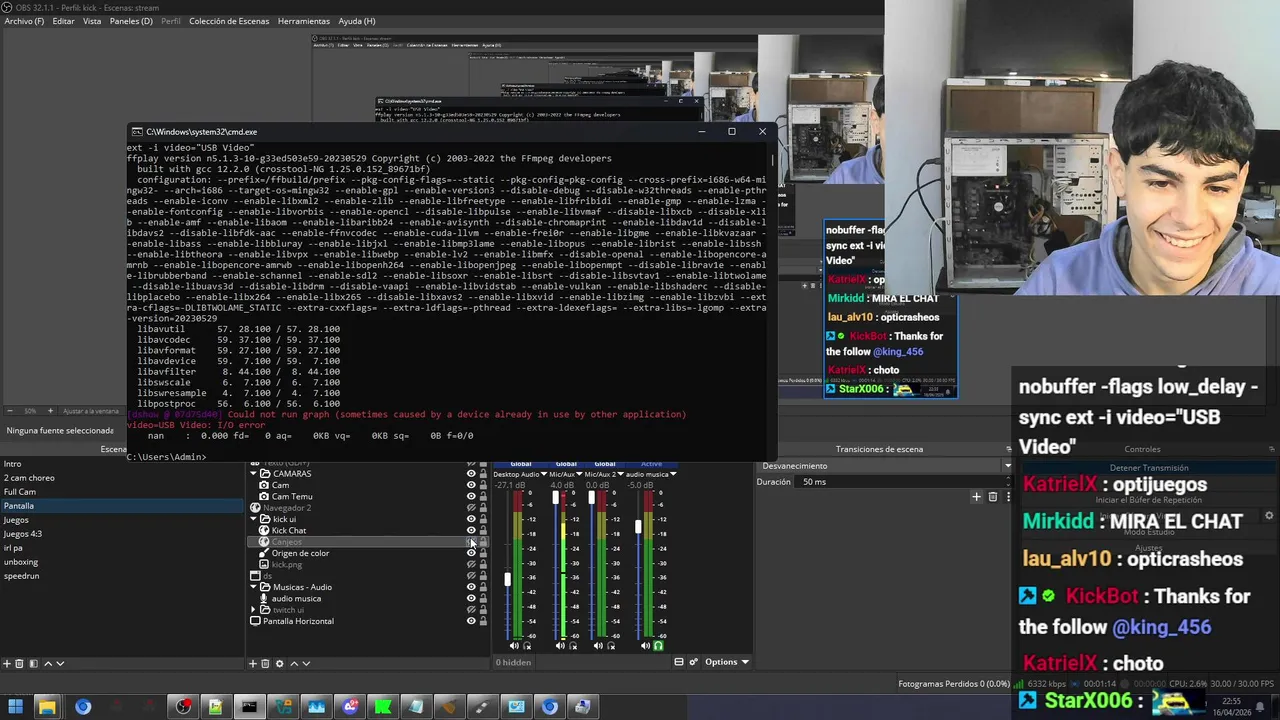Toggle mixer layout icon beside Options
Image resolution: width=1280 pixels, height=720 pixels.
click(x=679, y=662)
